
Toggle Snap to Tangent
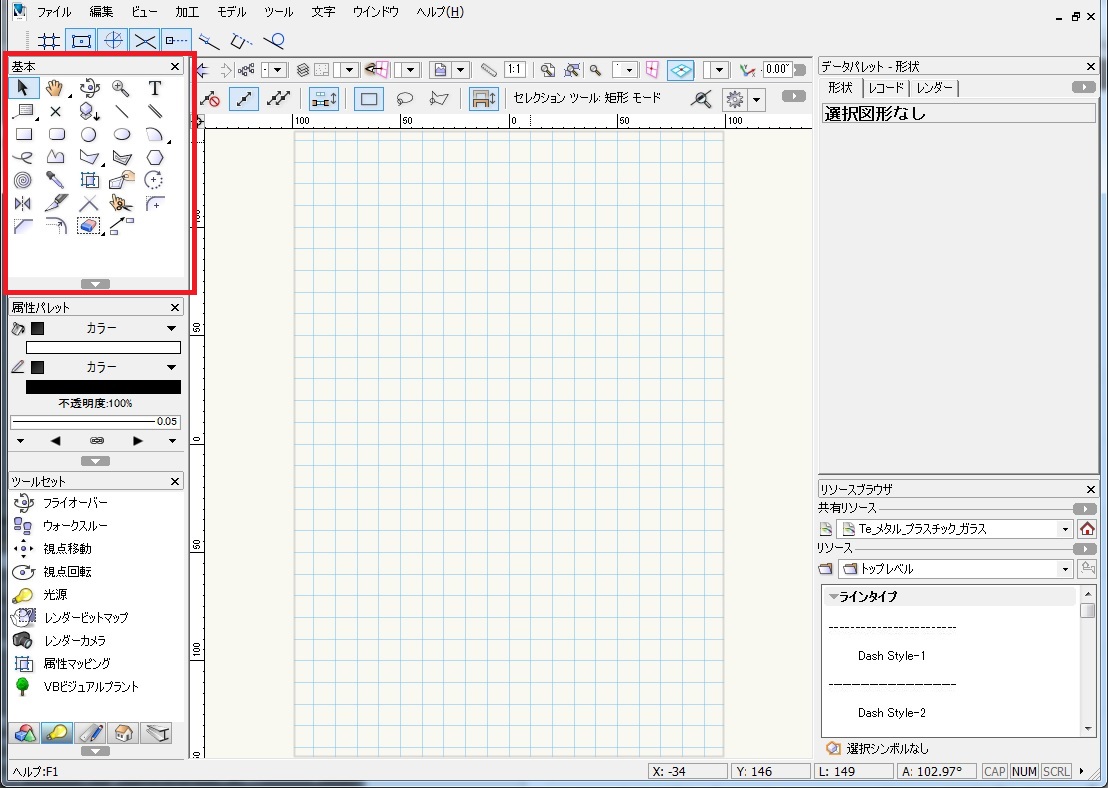(273, 41)
